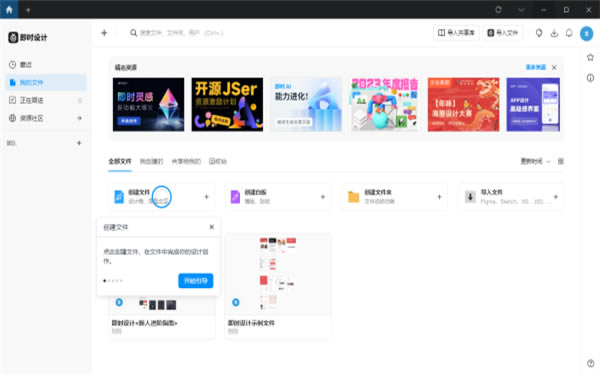Click the refresh icon in the title bar
Viewport: 600px width, 375px height.
coord(498,10)
